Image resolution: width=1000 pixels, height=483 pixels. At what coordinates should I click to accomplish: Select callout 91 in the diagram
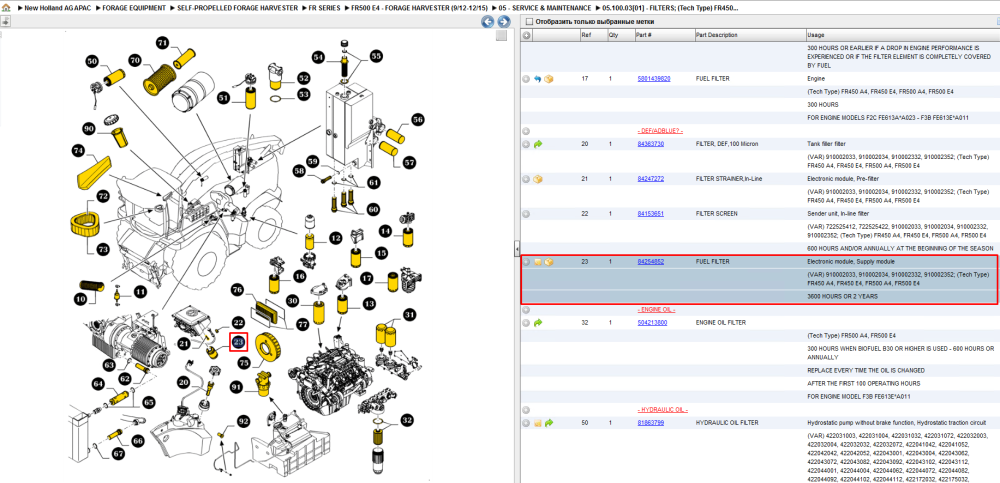237,386
